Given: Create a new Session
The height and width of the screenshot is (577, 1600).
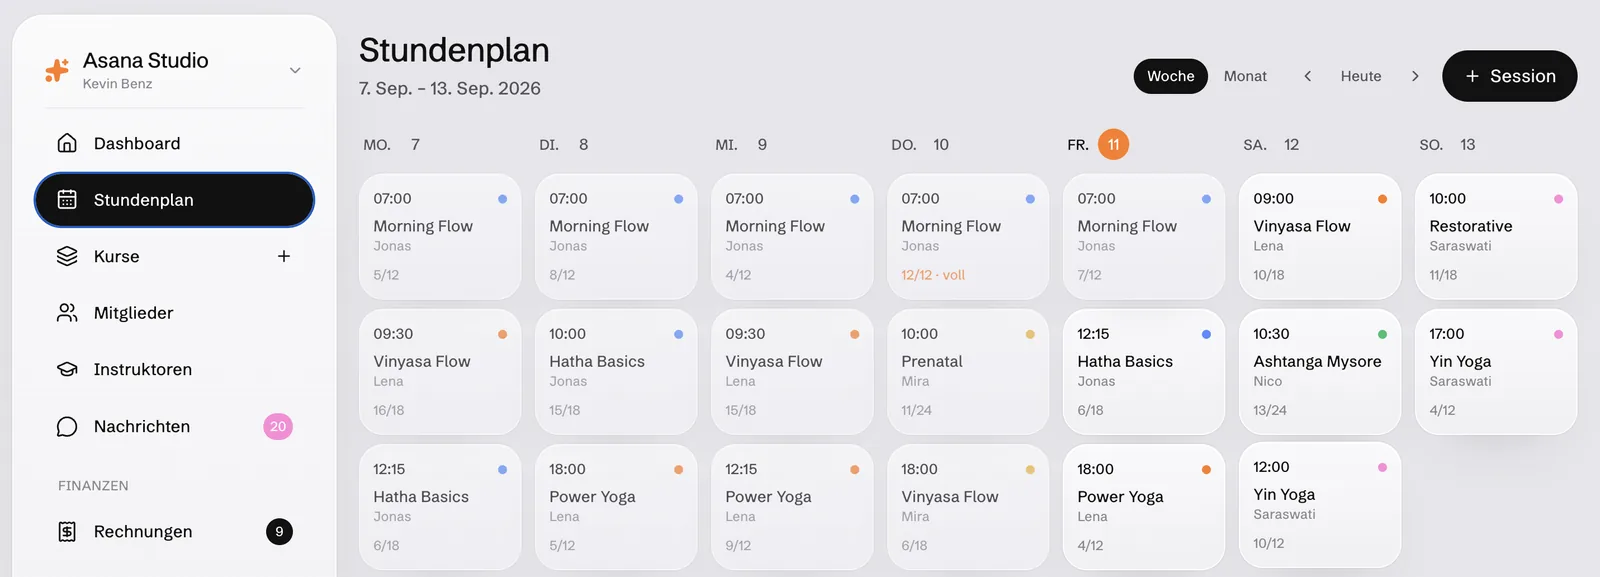Looking at the screenshot, I should coord(1509,76).
